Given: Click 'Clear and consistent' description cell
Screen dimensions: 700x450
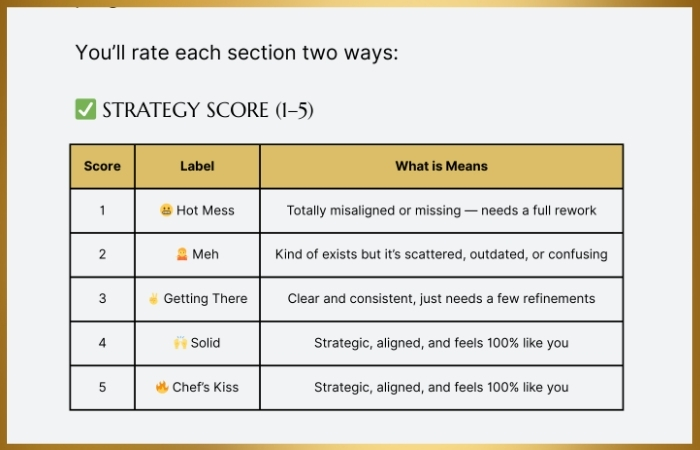Looking at the screenshot, I should coord(442,298).
